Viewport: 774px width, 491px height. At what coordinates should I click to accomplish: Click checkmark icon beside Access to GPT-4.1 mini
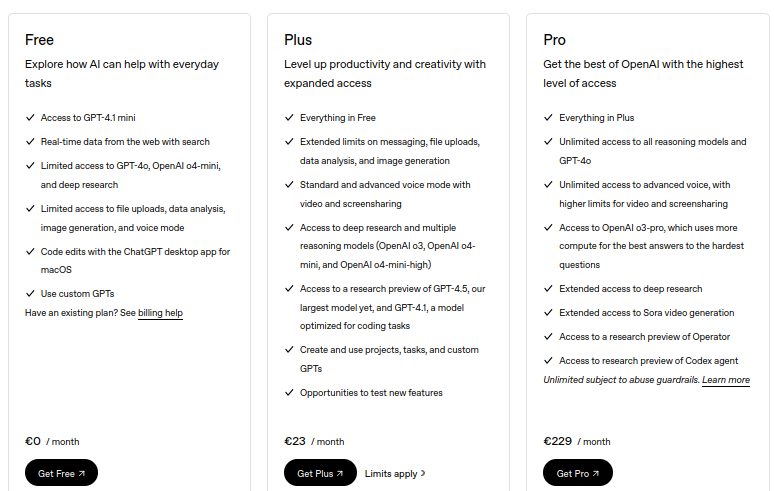[30, 117]
